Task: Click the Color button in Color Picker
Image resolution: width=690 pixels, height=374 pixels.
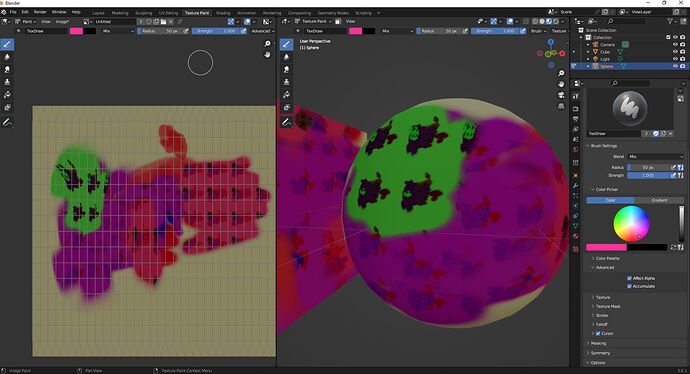Action: click(610, 200)
